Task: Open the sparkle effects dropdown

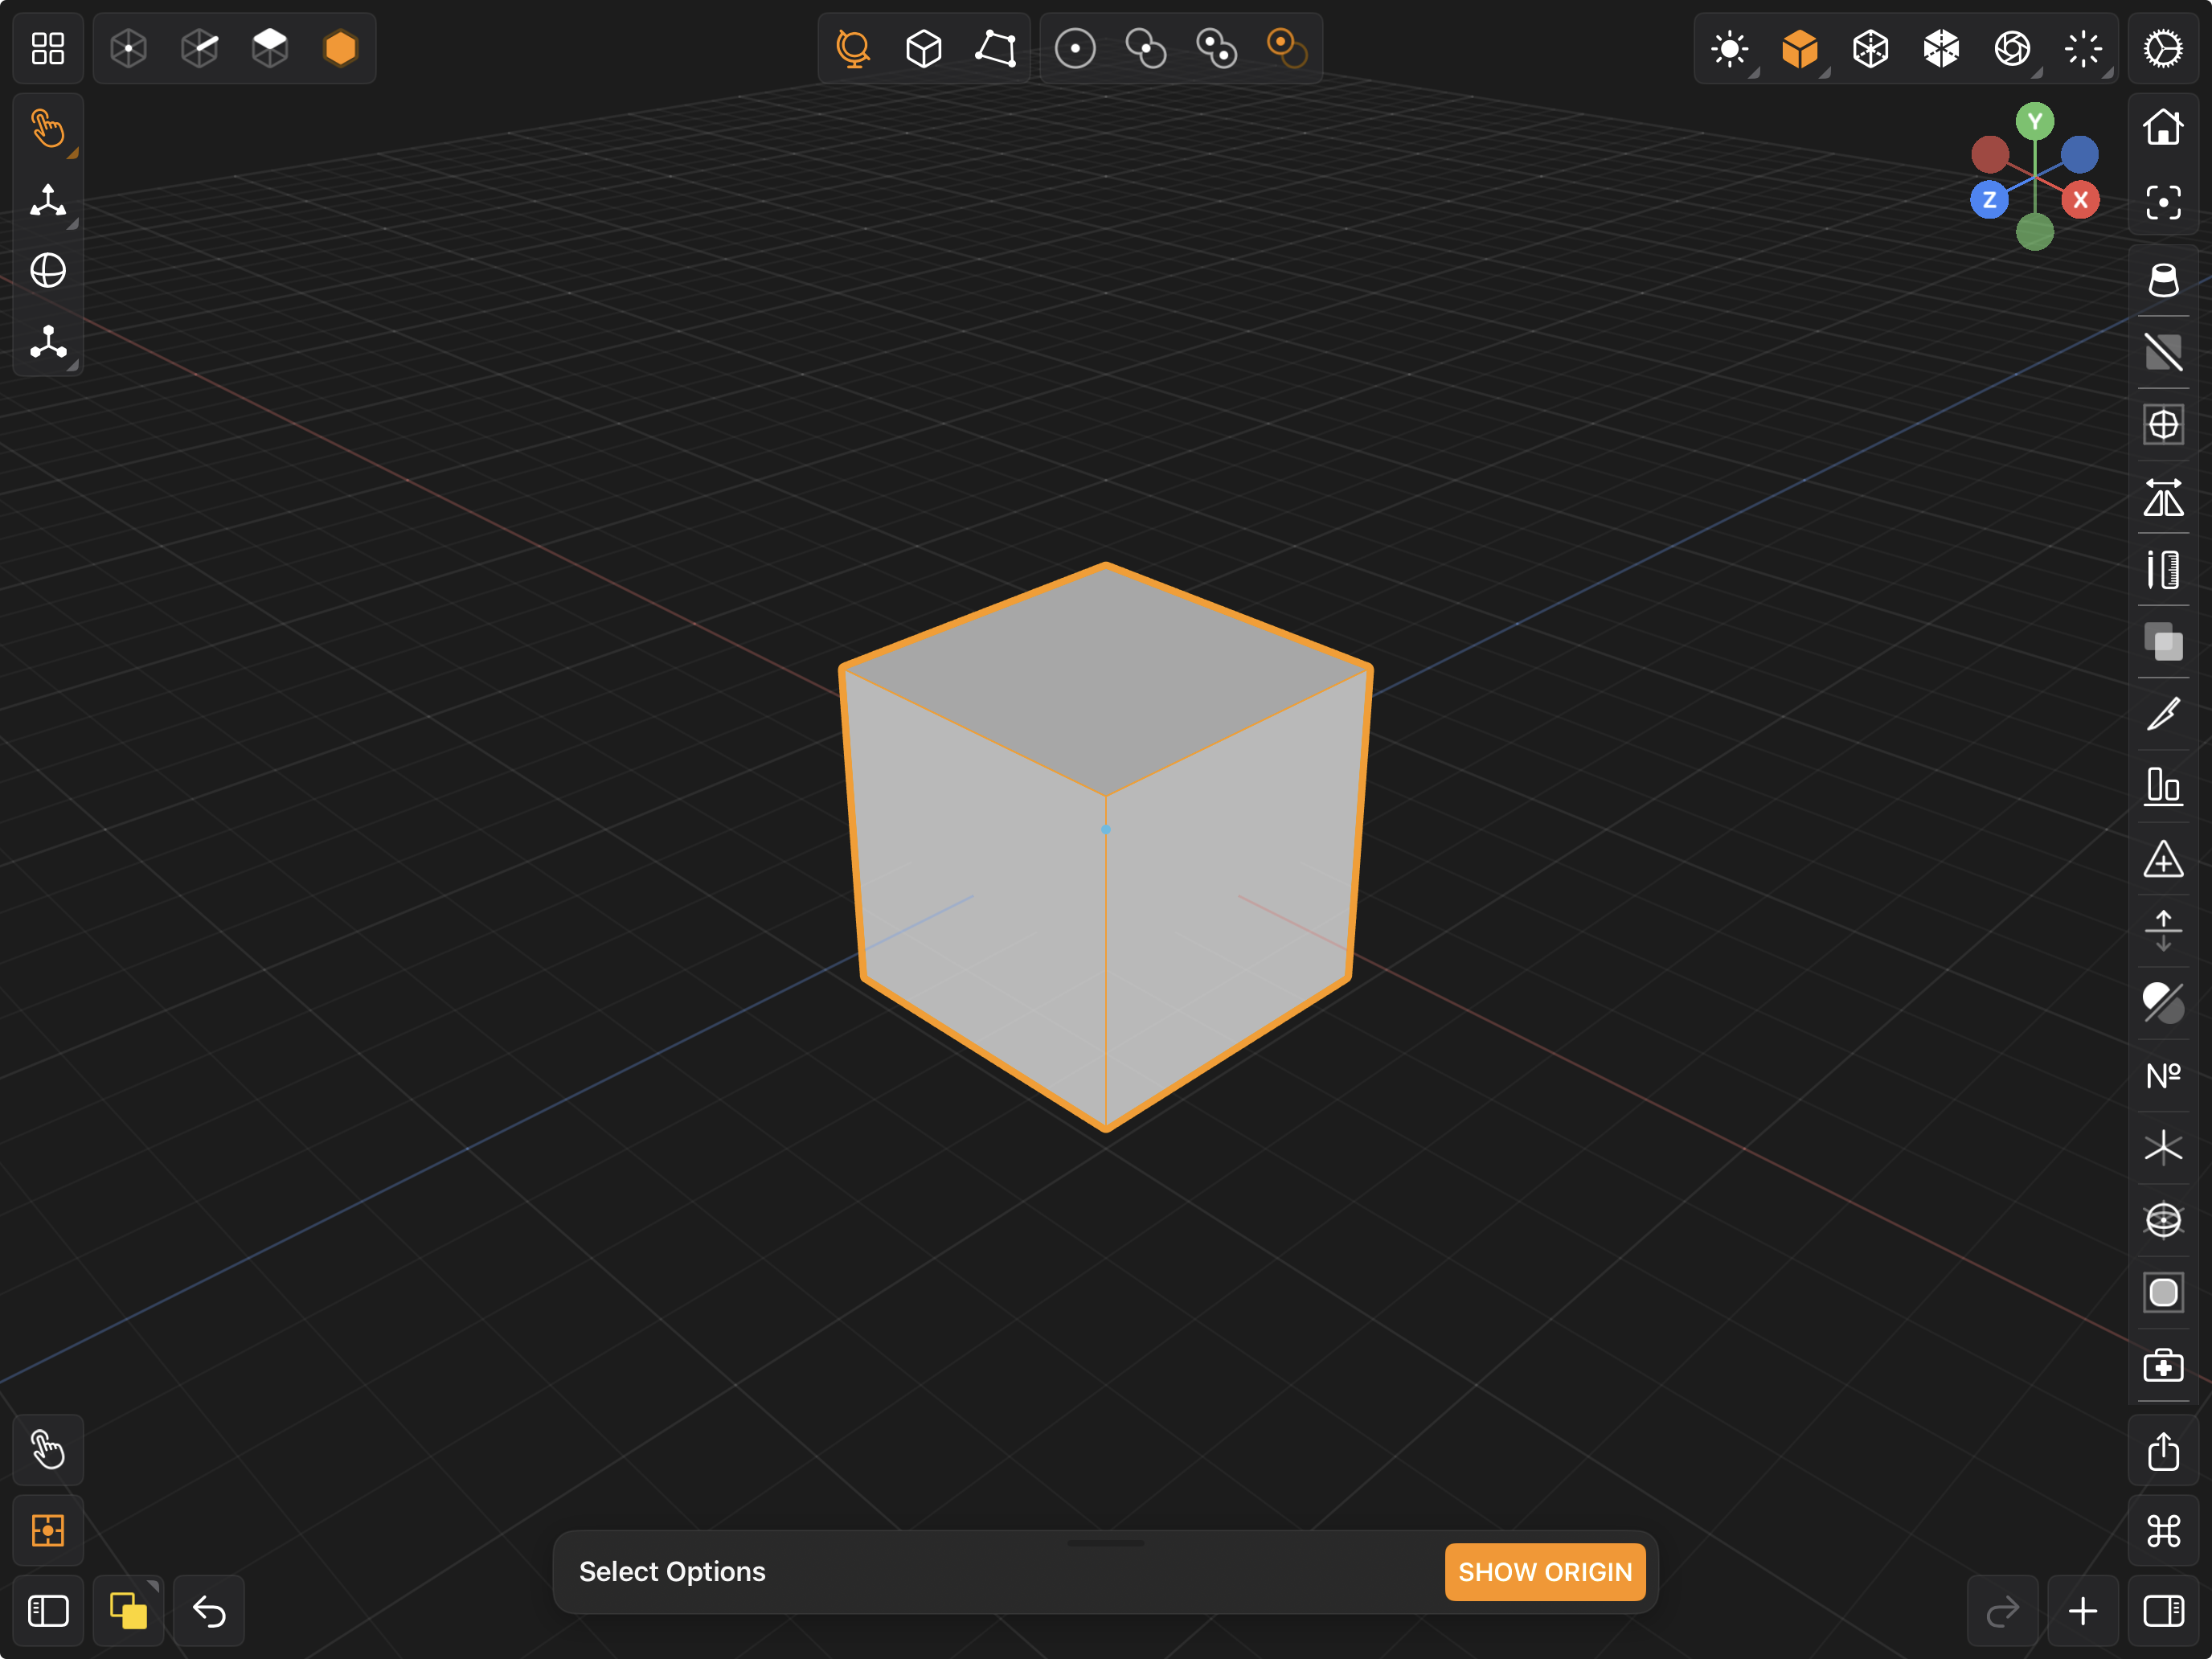Action: point(2085,49)
